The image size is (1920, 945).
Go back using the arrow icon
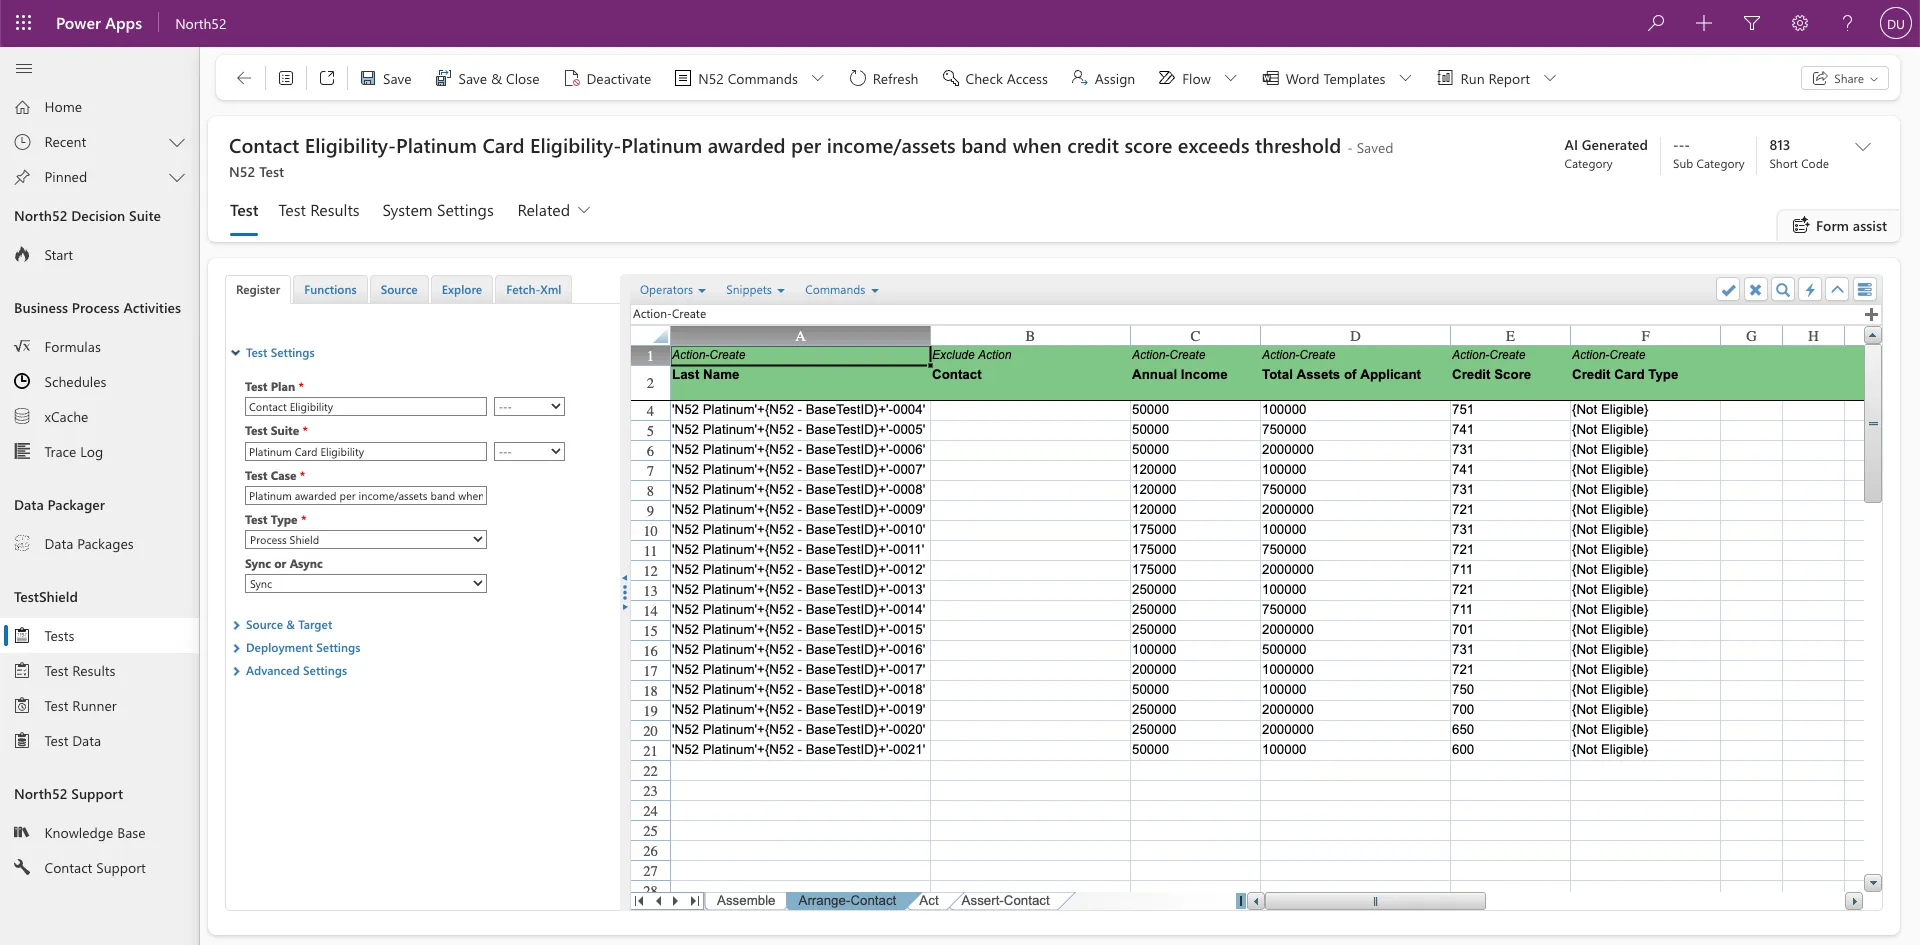[244, 78]
